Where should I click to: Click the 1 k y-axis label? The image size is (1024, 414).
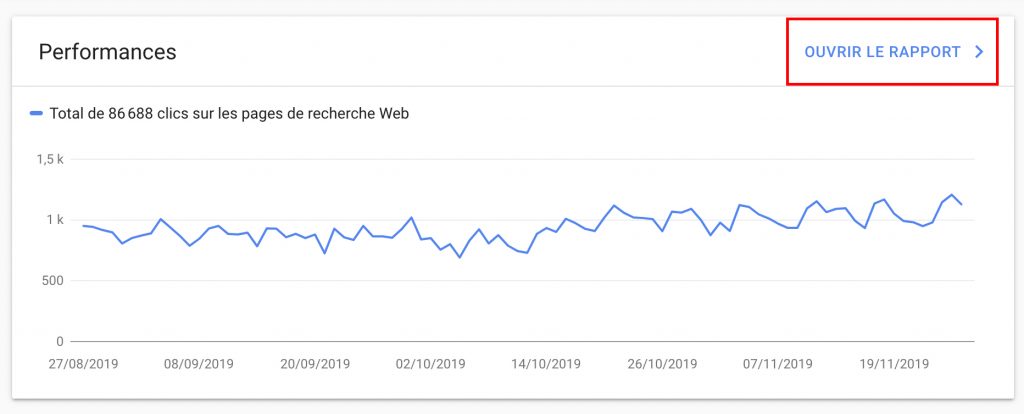tap(53, 220)
